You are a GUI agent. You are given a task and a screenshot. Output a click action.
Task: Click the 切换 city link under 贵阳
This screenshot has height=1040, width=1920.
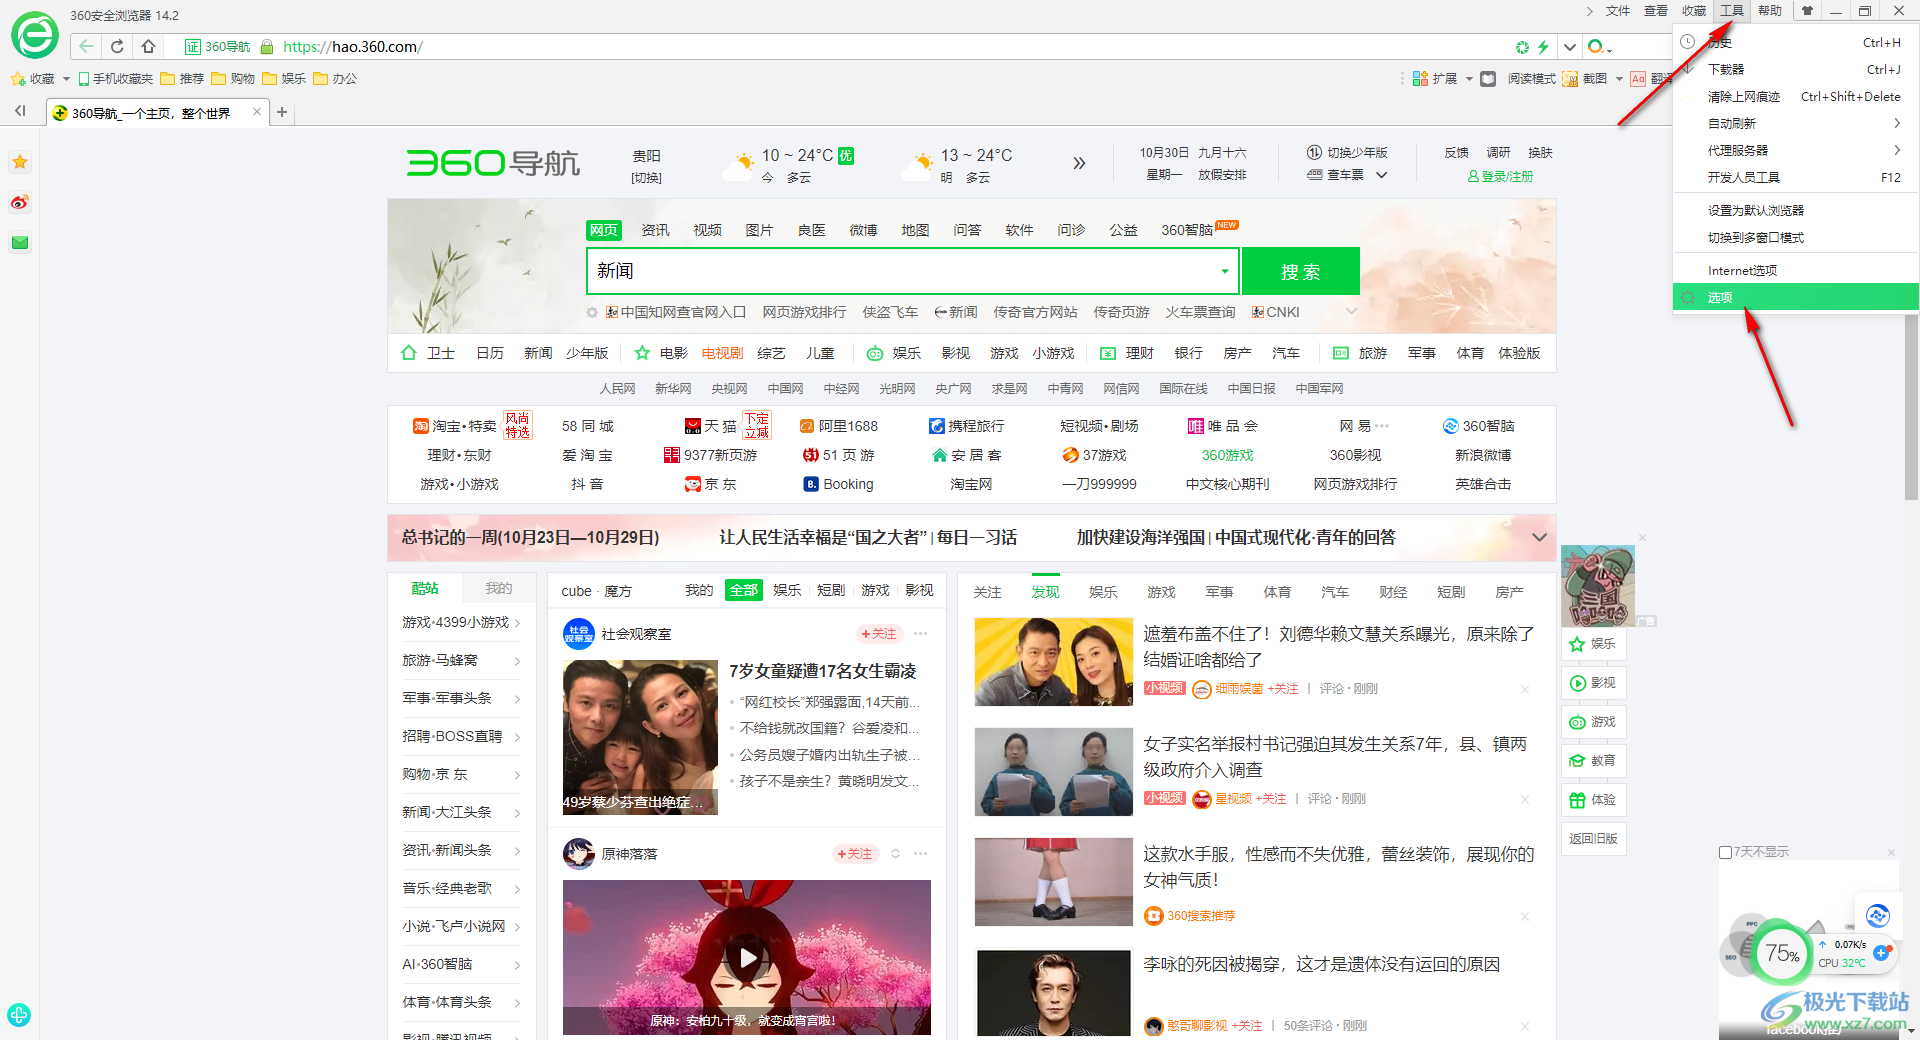646,177
